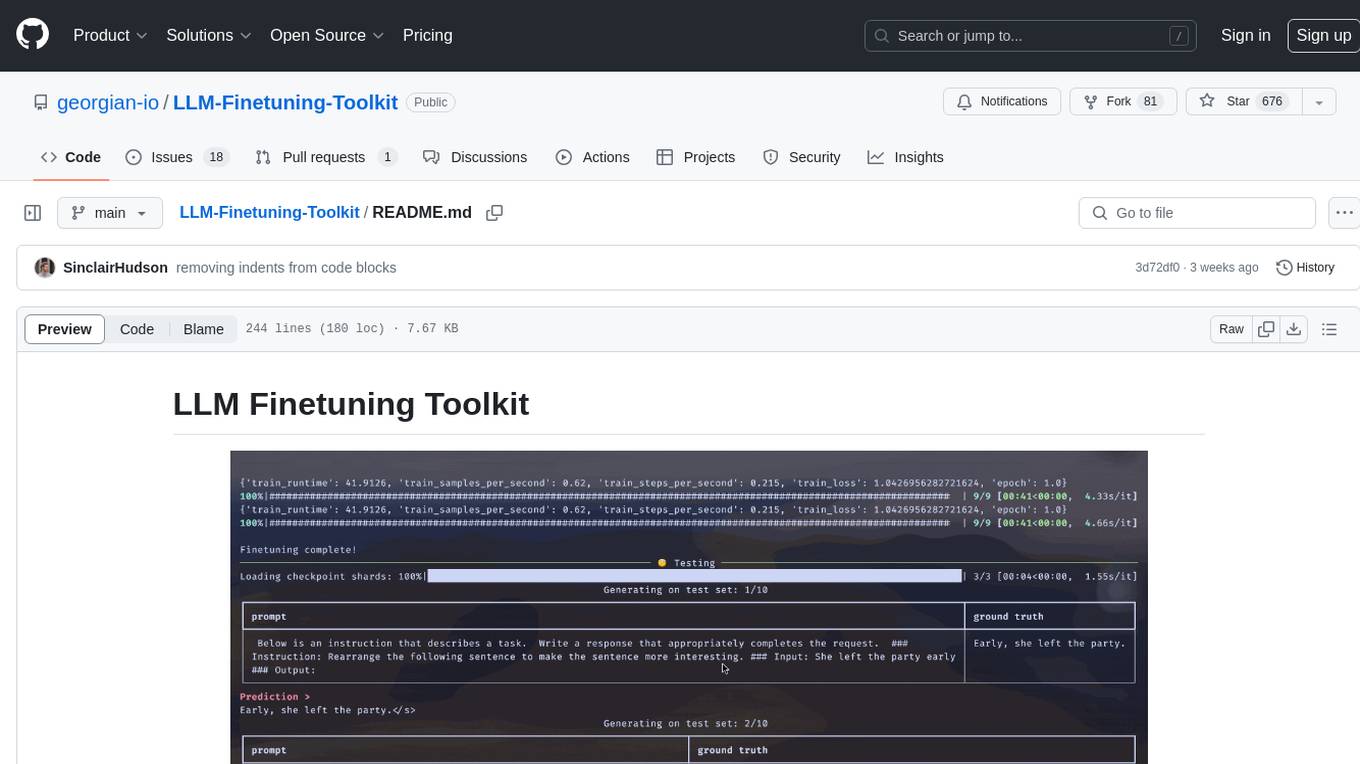This screenshot has width=1360, height=764.
Task: Go to LLM-Finetuning-Toolkit breadcrumb root
Action: pyautogui.click(x=269, y=213)
